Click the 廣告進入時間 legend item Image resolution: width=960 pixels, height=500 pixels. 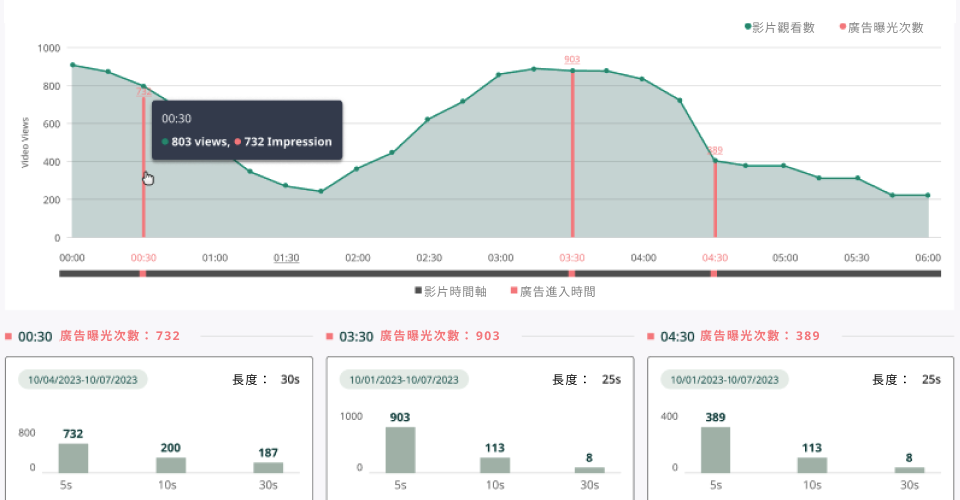(x=553, y=292)
